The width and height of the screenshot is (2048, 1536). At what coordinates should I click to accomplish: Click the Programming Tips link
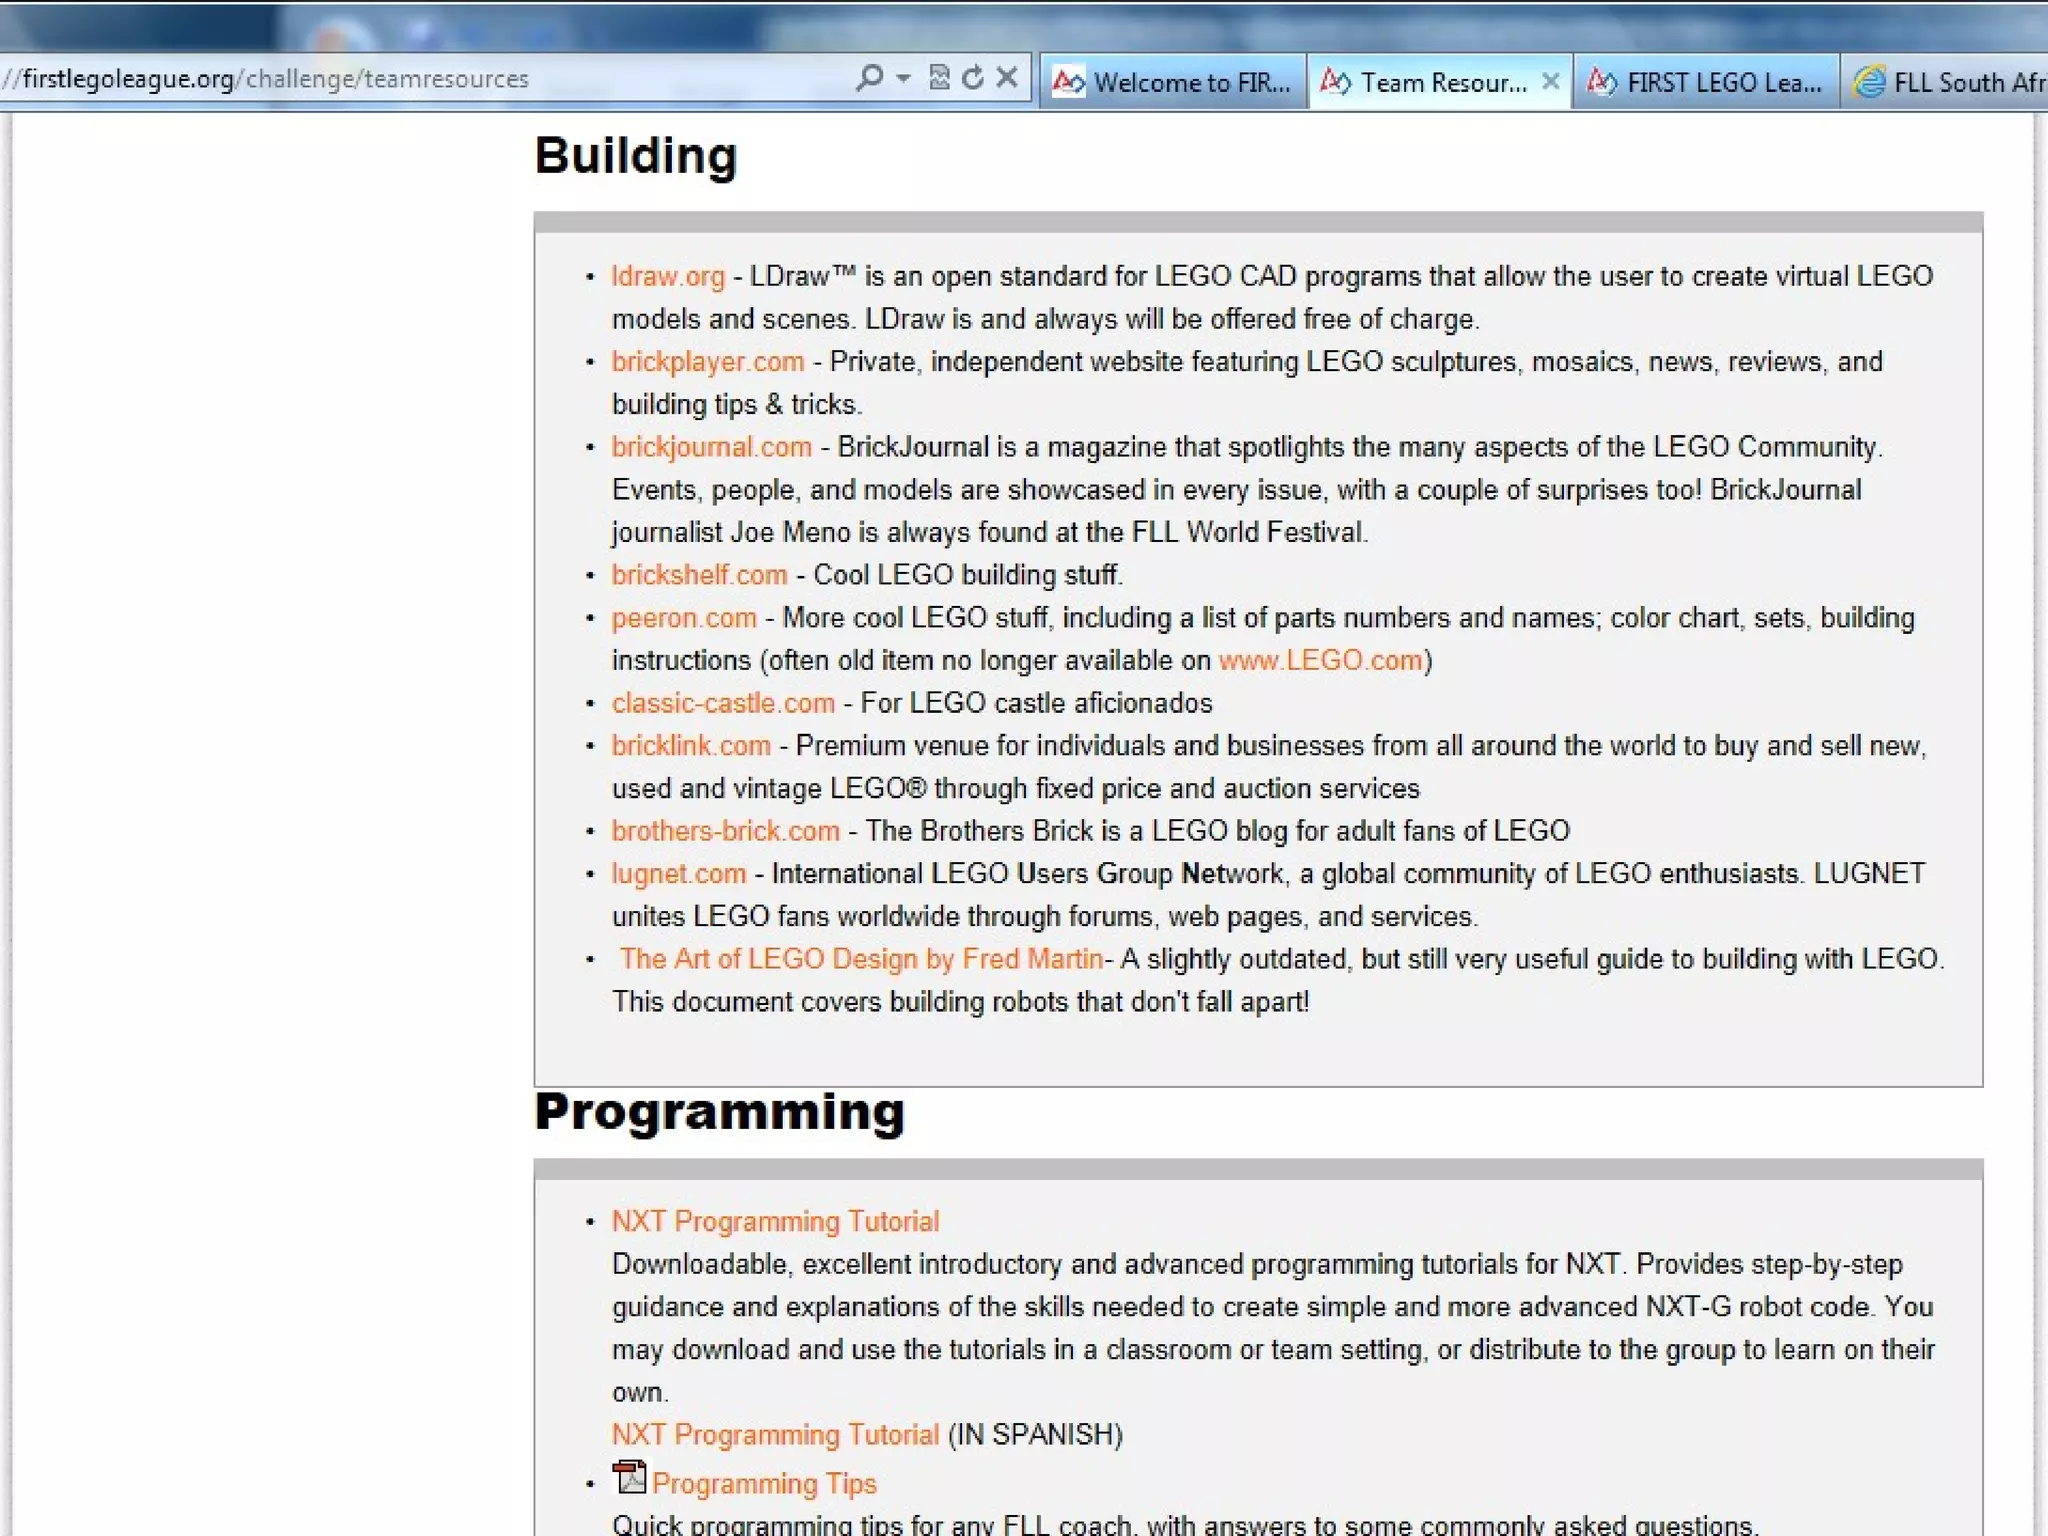(x=764, y=1484)
